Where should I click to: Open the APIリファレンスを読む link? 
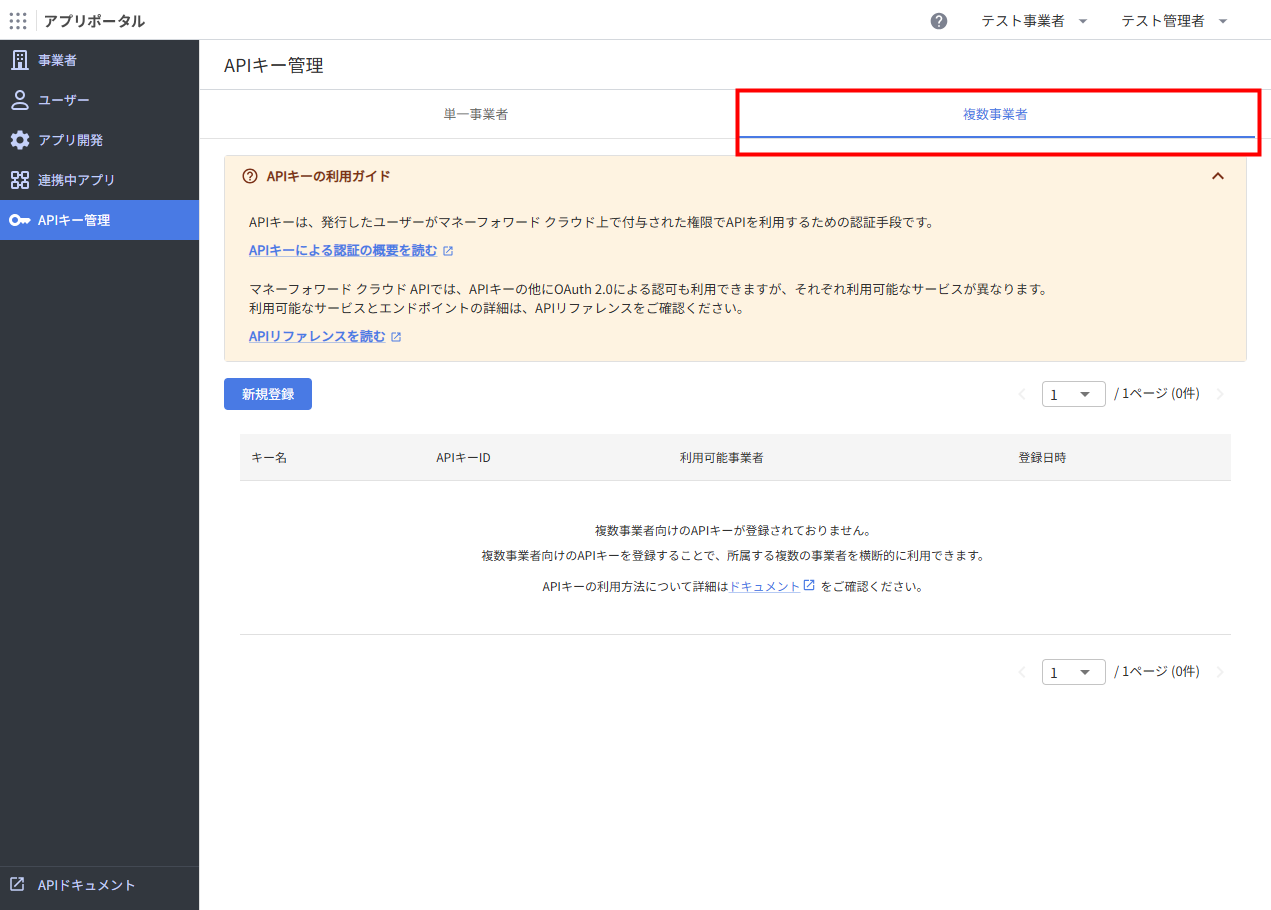[x=317, y=337]
